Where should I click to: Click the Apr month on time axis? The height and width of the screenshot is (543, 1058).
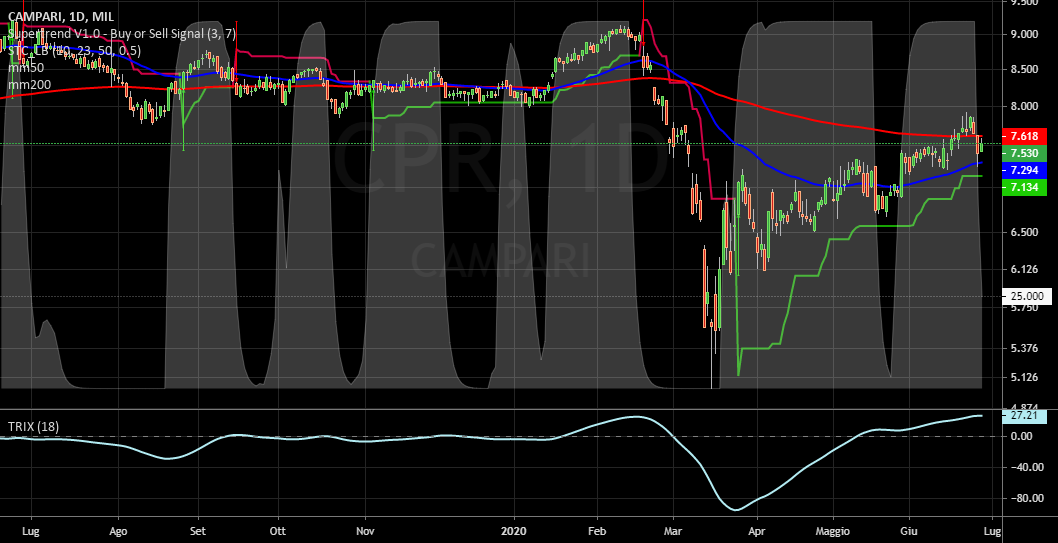tap(758, 530)
